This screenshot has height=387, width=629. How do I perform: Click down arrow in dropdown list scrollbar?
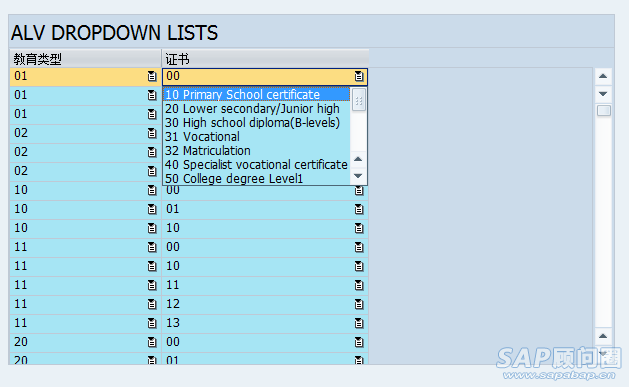(x=358, y=176)
